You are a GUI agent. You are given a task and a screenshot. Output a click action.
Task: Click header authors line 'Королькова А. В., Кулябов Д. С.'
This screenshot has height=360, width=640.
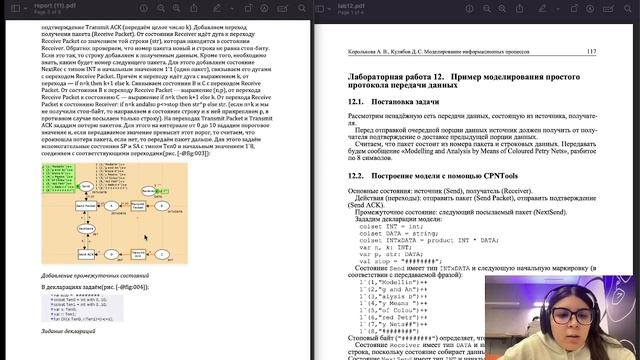[384, 51]
